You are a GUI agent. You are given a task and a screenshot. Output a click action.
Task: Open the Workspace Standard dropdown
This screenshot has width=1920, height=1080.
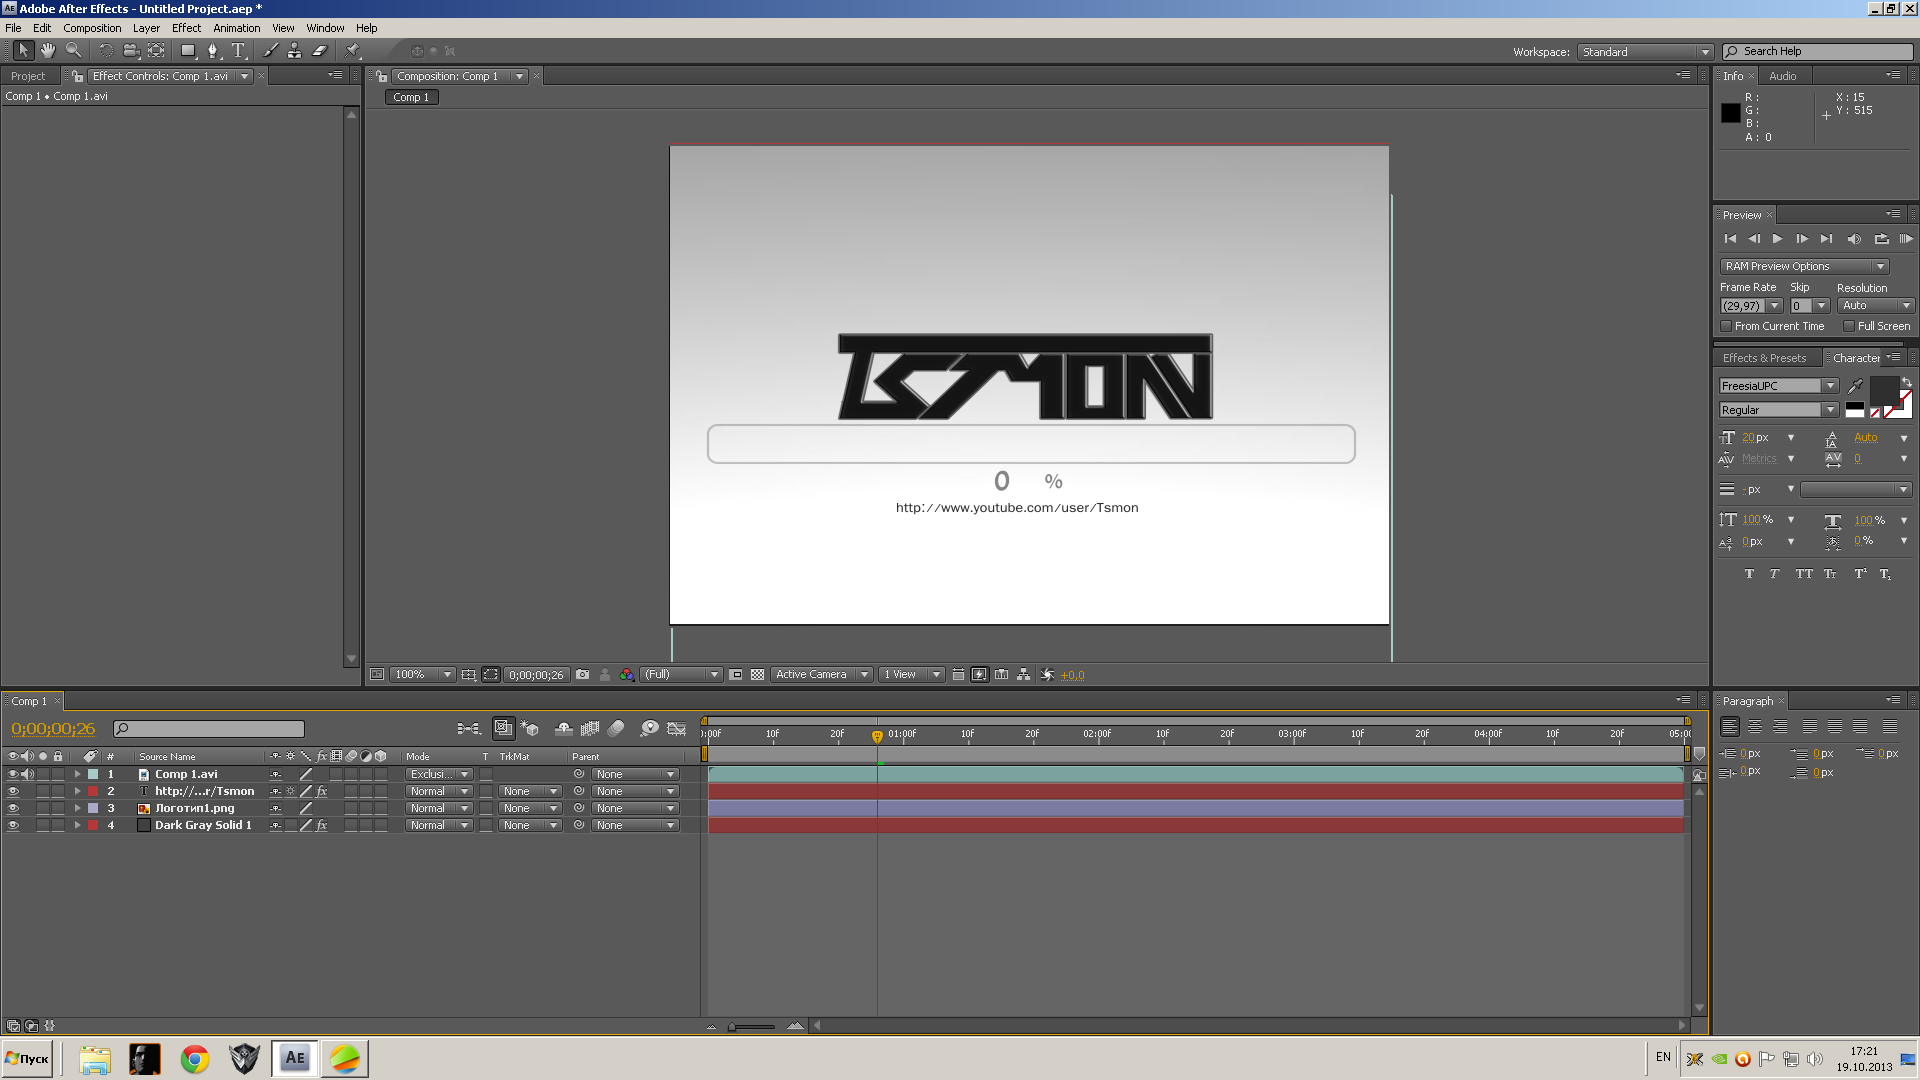pos(1645,52)
